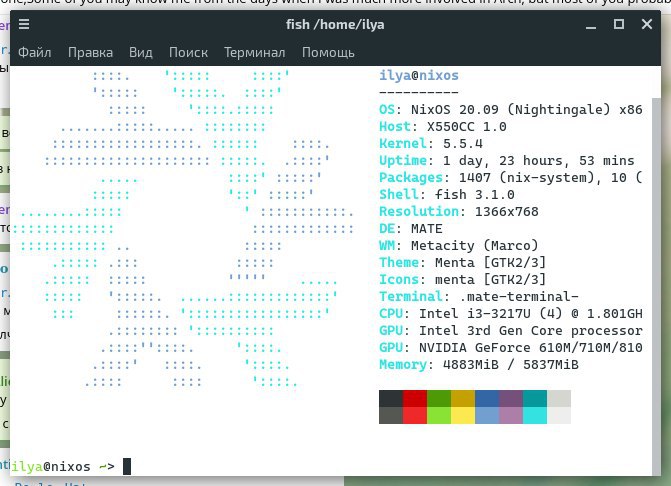Click the CPU line 'Intel i3-3217U'
The width and height of the screenshot is (671, 486).
475,314
